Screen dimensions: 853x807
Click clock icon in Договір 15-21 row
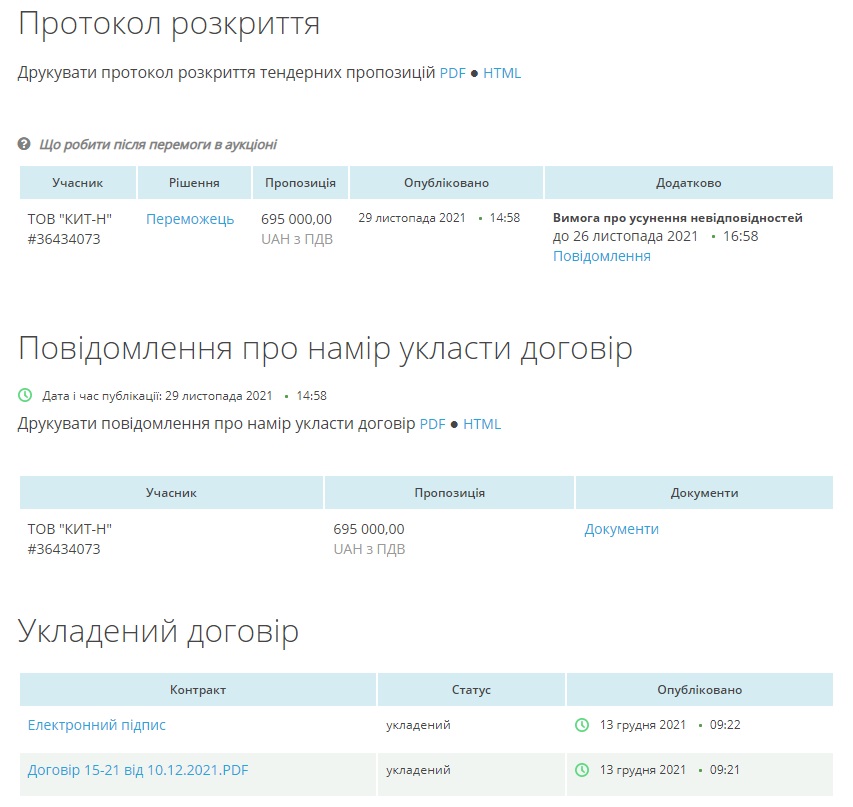tap(582, 770)
